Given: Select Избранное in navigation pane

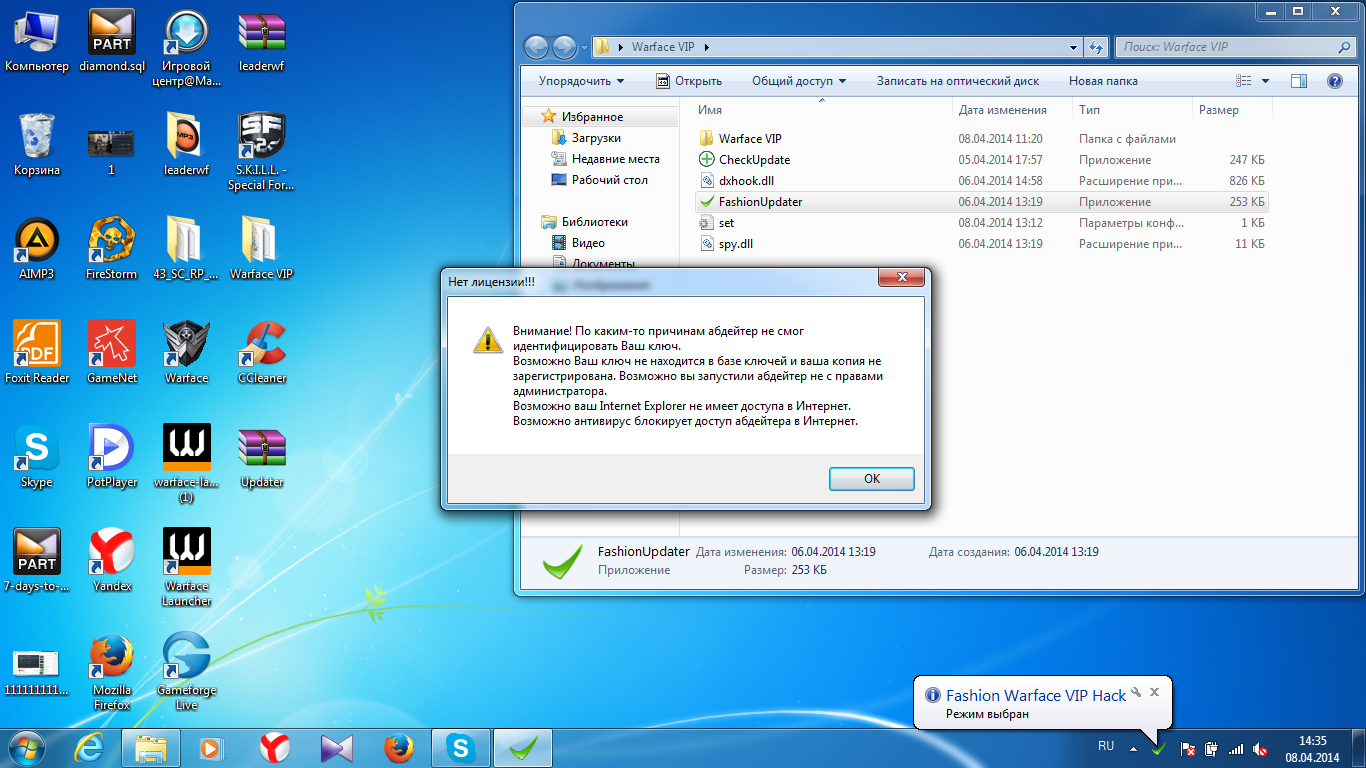Looking at the screenshot, I should pos(592,117).
